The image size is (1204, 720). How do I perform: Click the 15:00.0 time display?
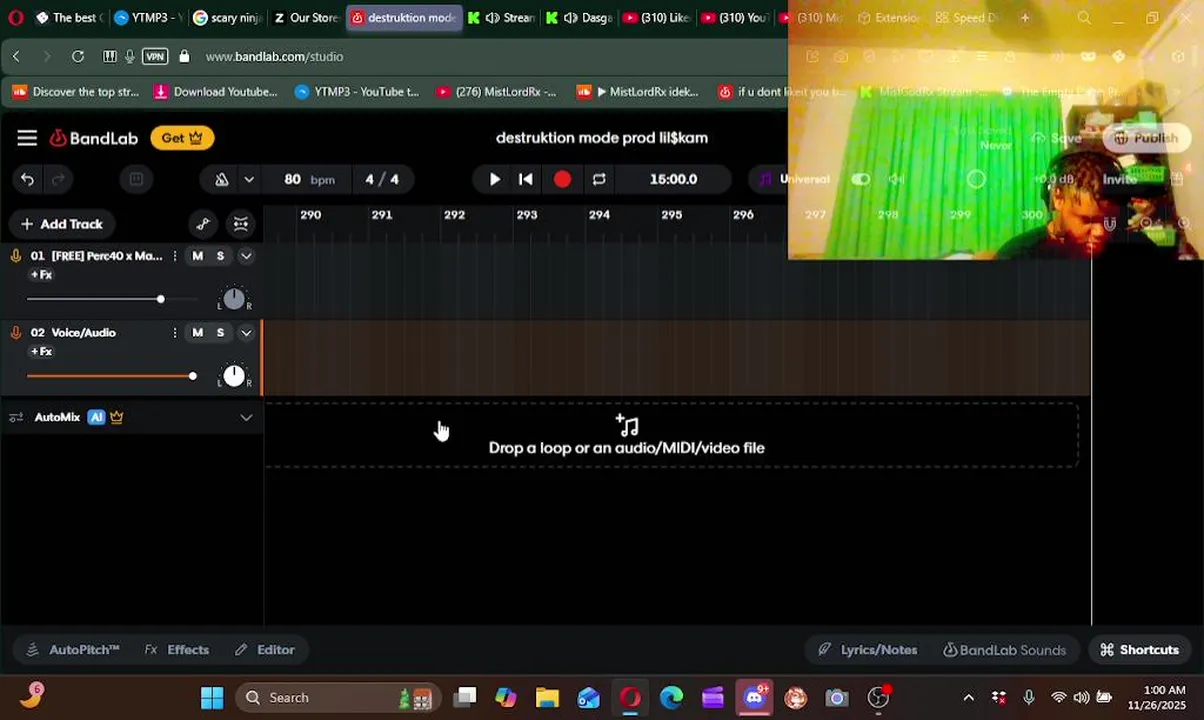[x=673, y=180]
